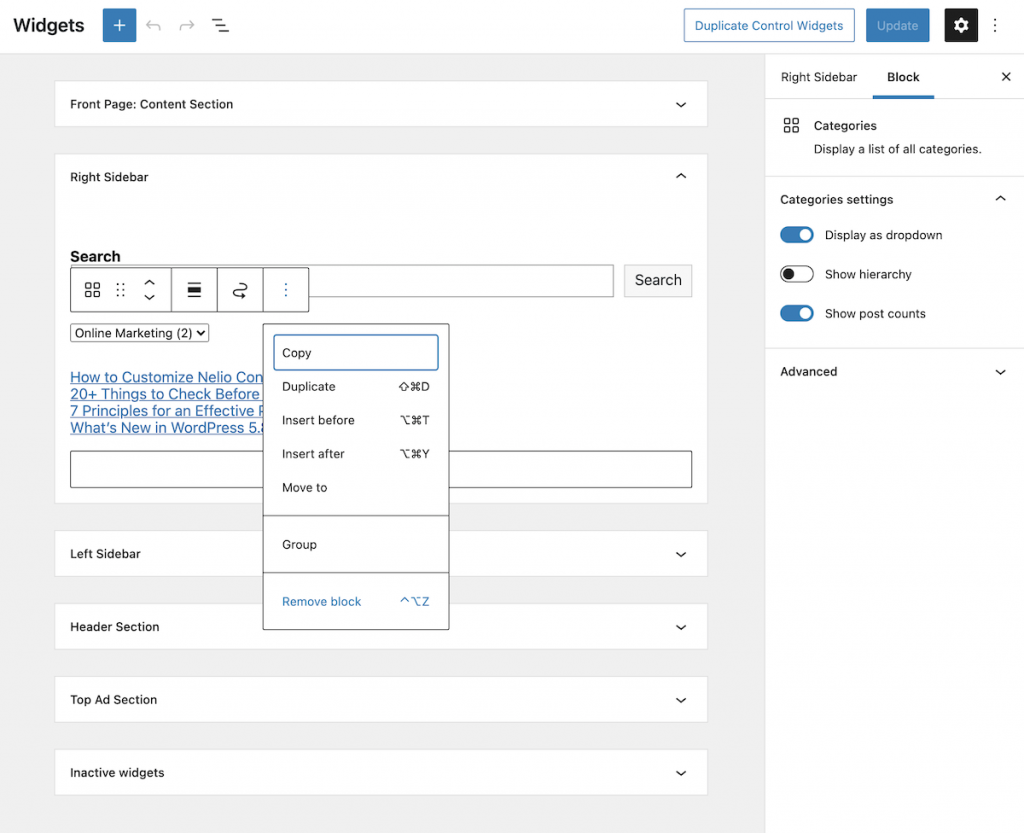Grab the block drag handle
This screenshot has height=833, width=1024.
tap(120, 290)
